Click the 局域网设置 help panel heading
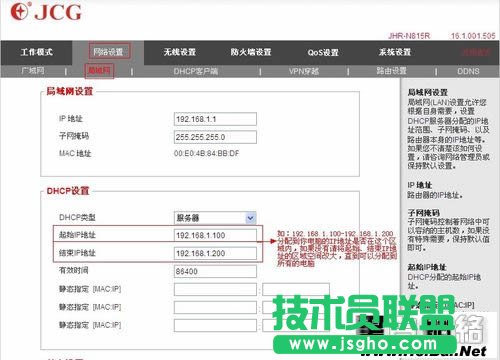The height and width of the screenshot is (360, 500). click(x=428, y=92)
